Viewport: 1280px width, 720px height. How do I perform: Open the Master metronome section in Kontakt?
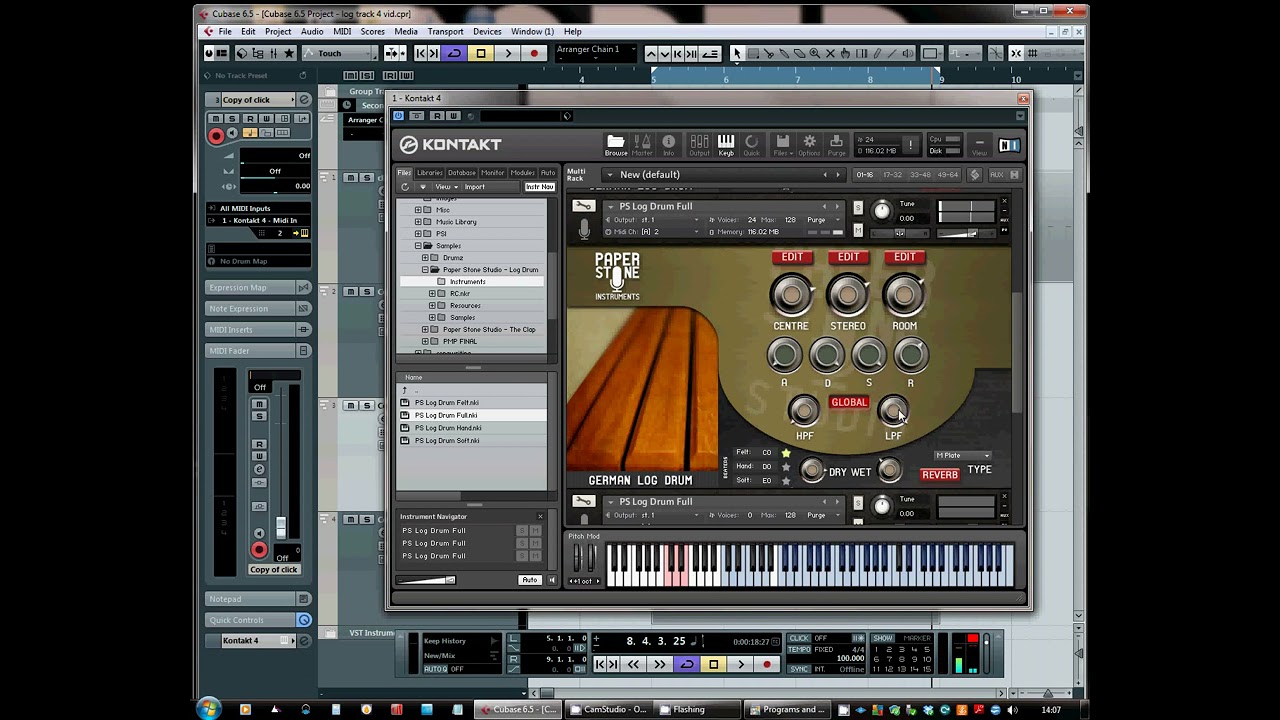tap(642, 145)
